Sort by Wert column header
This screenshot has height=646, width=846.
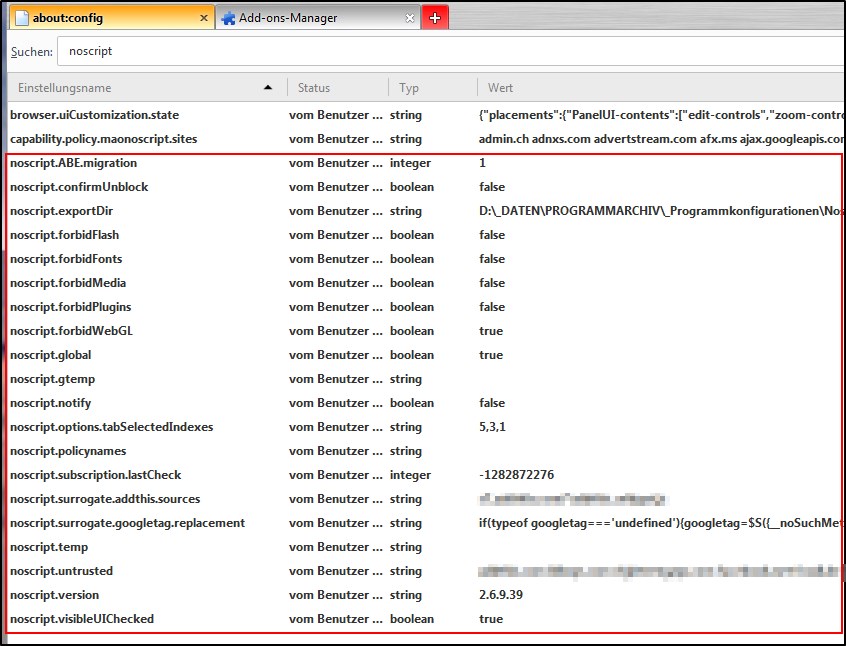661,87
